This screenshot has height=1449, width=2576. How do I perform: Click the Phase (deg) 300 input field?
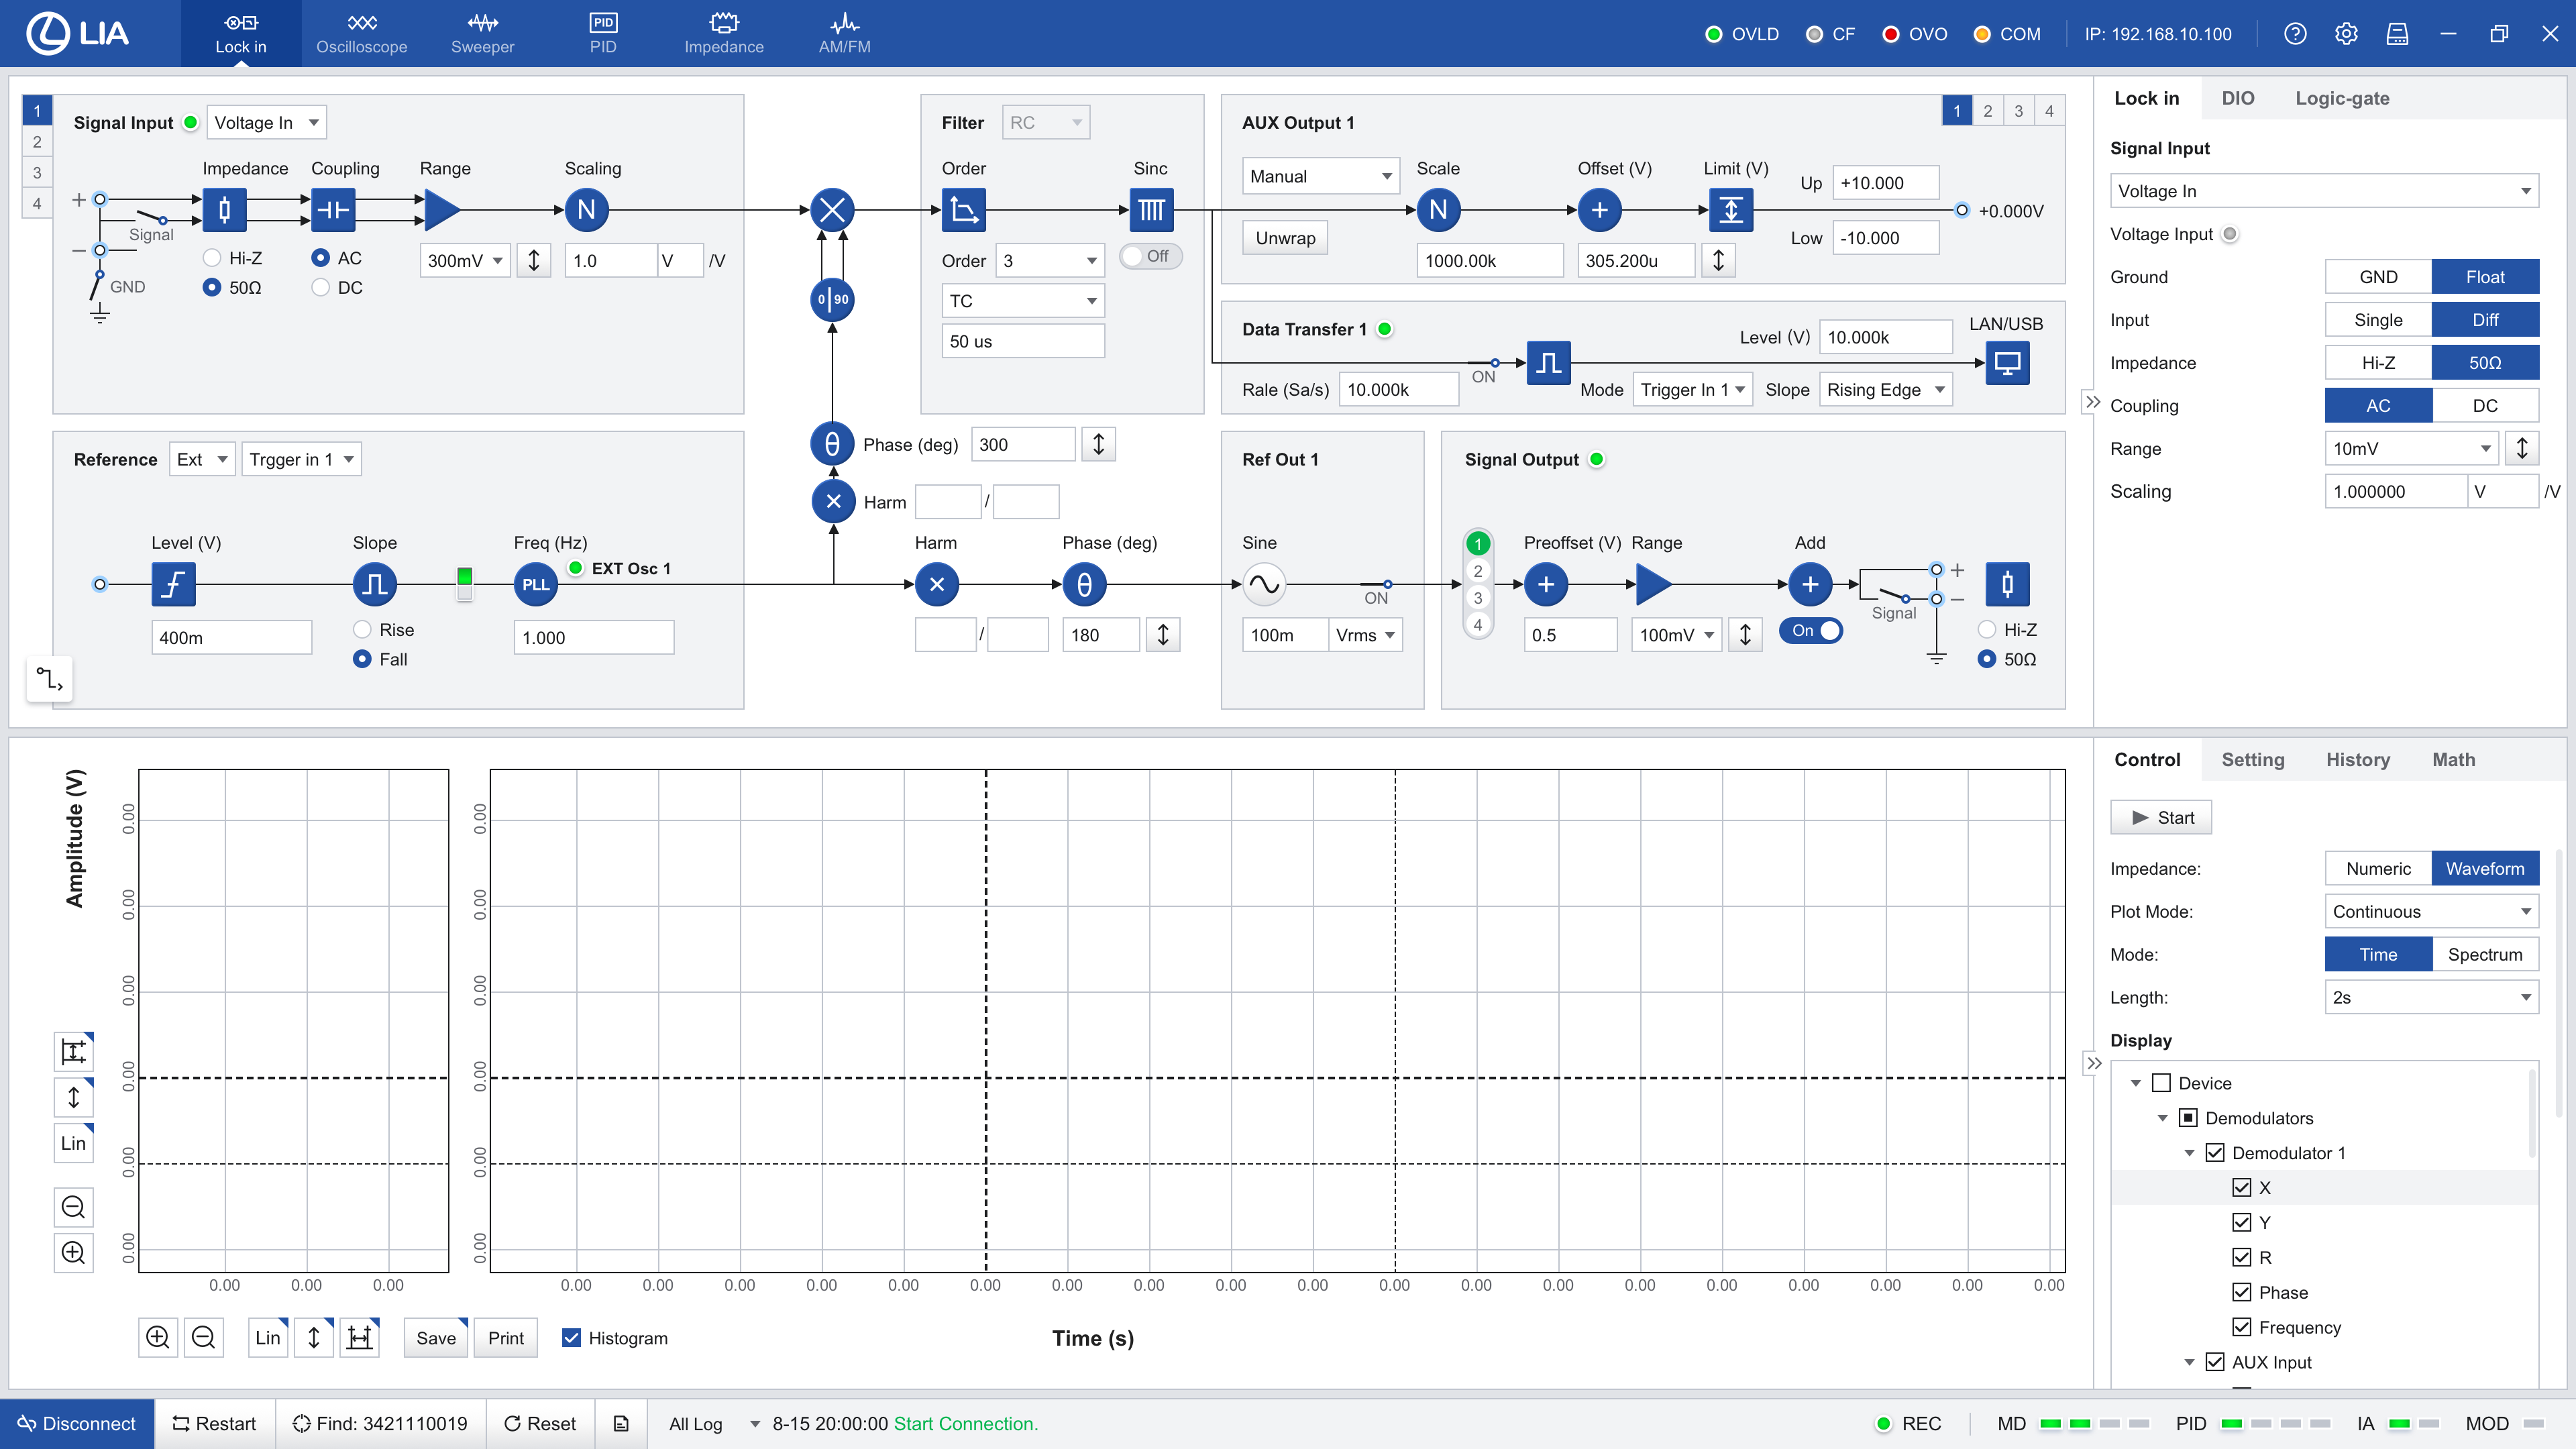[x=1022, y=445]
